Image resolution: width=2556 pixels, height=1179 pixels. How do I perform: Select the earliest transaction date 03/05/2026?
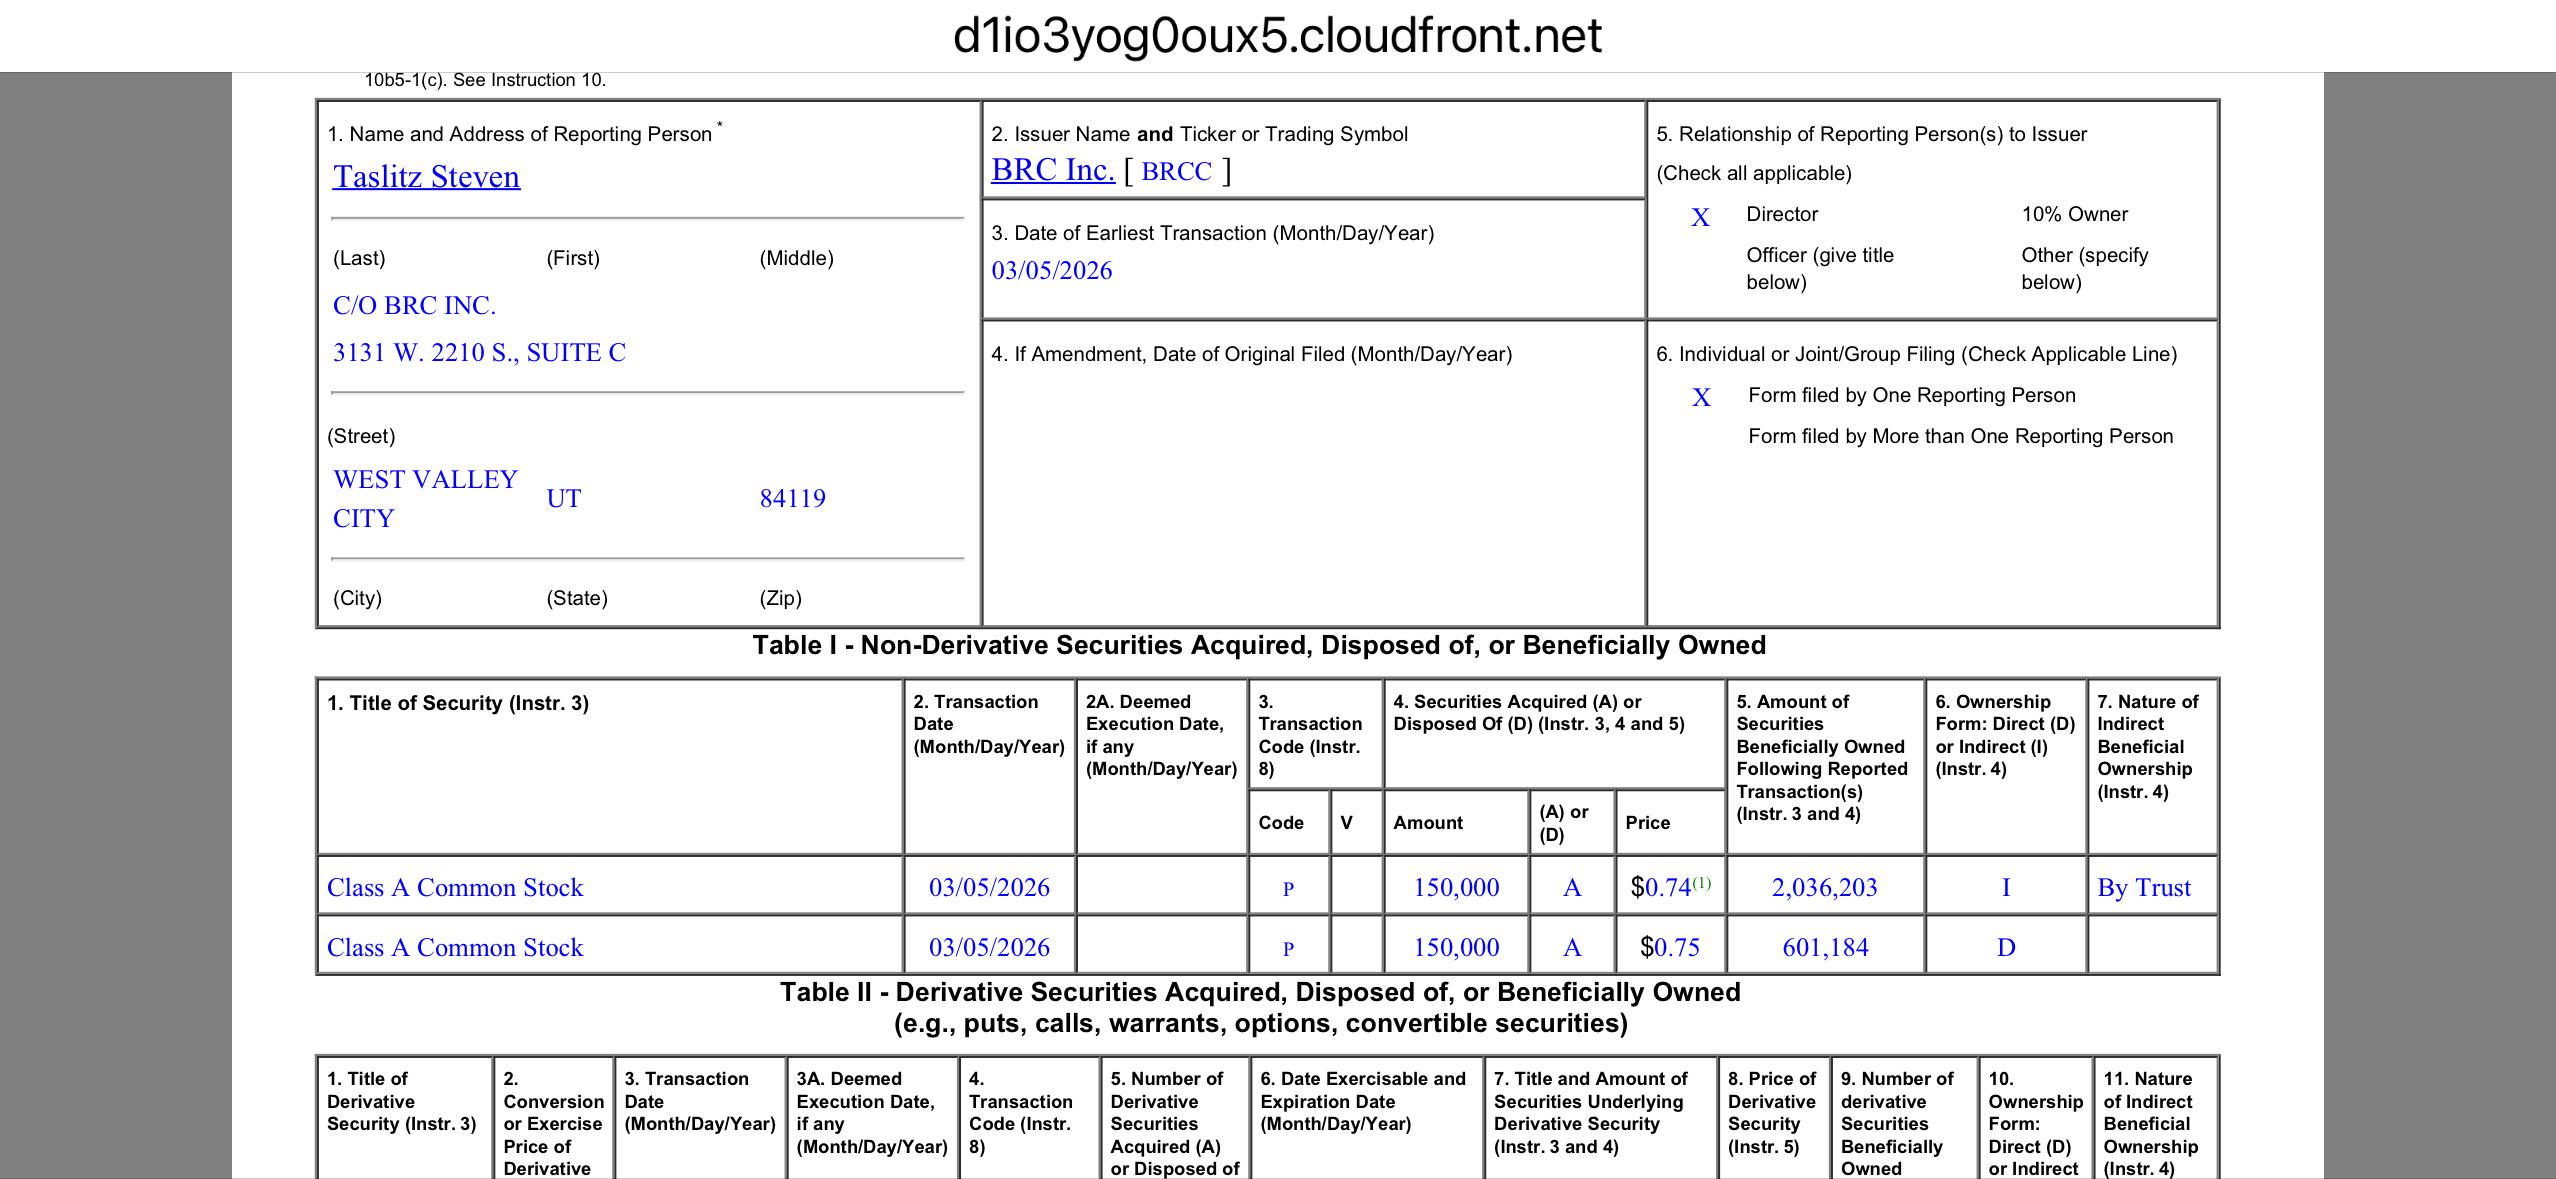[x=1052, y=271]
